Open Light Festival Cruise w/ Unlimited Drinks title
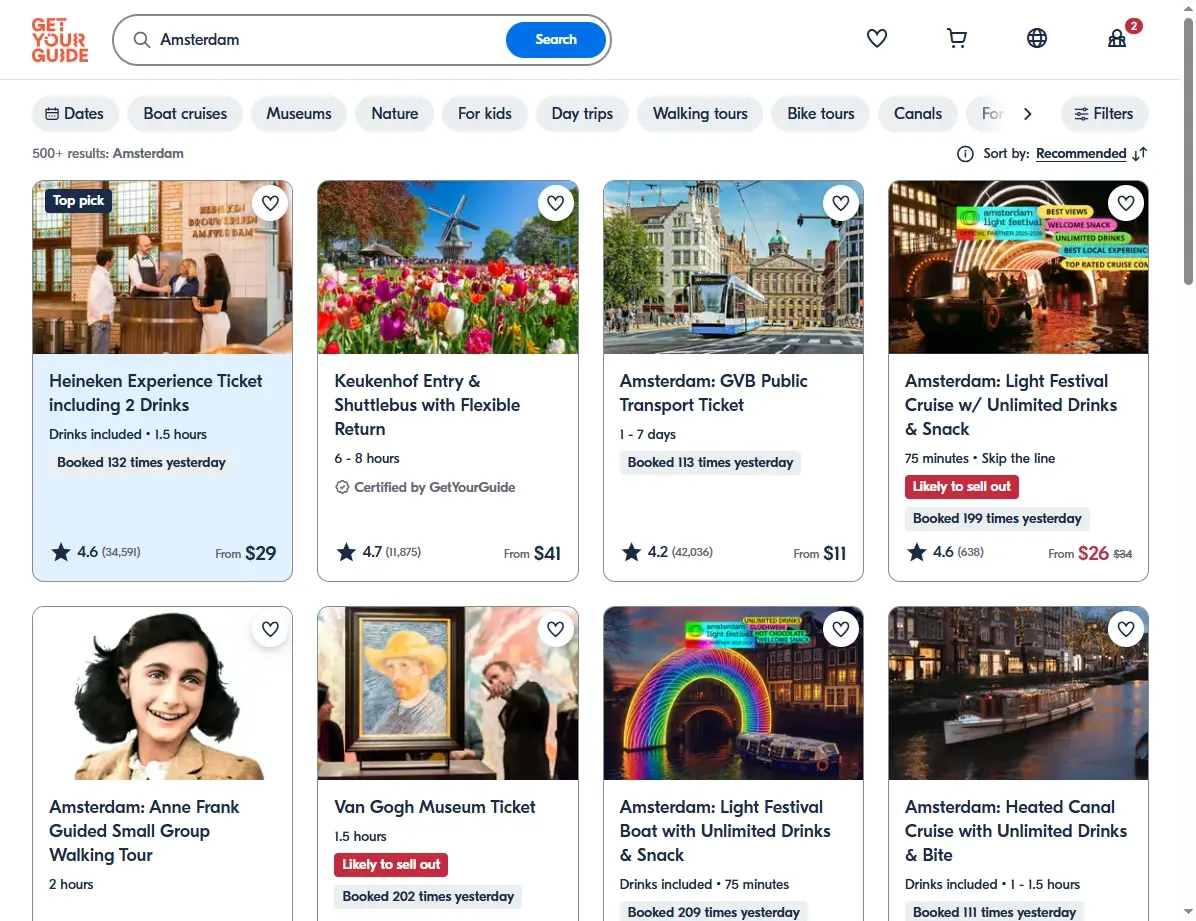 [1011, 405]
